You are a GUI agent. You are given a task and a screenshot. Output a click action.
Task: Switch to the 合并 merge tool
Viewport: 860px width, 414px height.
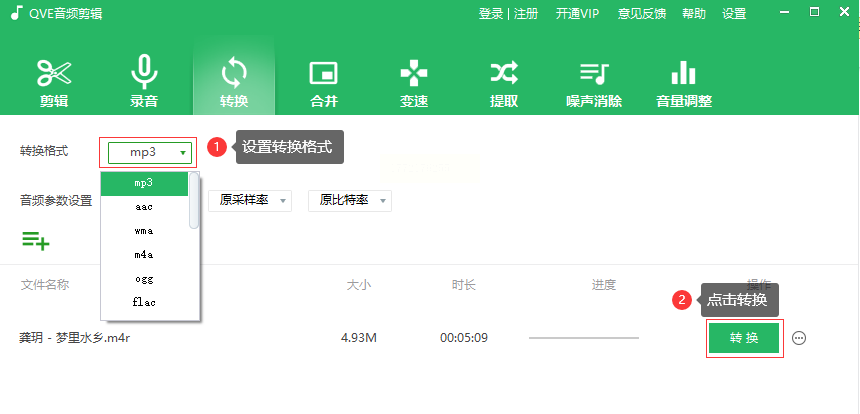click(324, 84)
